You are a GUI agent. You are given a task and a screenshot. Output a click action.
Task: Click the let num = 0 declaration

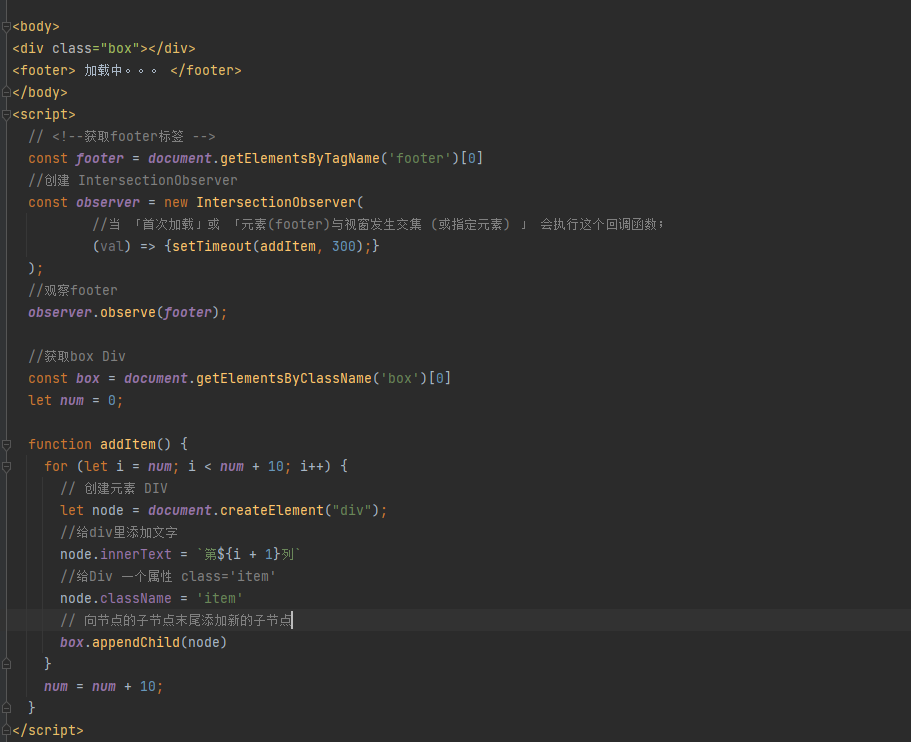coord(75,399)
